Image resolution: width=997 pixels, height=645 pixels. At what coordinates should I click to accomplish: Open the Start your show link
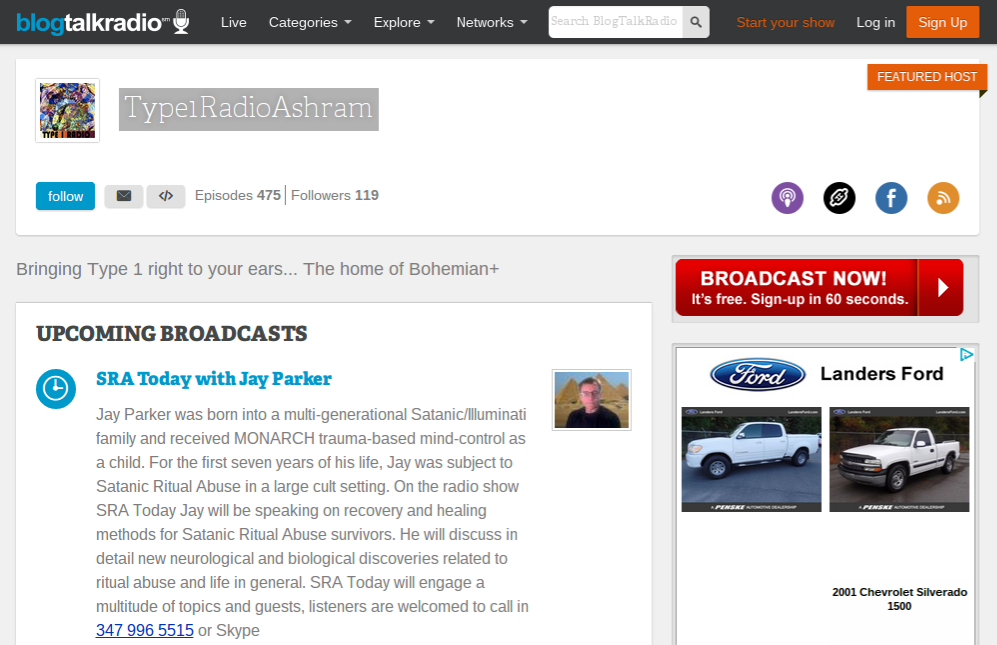[785, 22]
